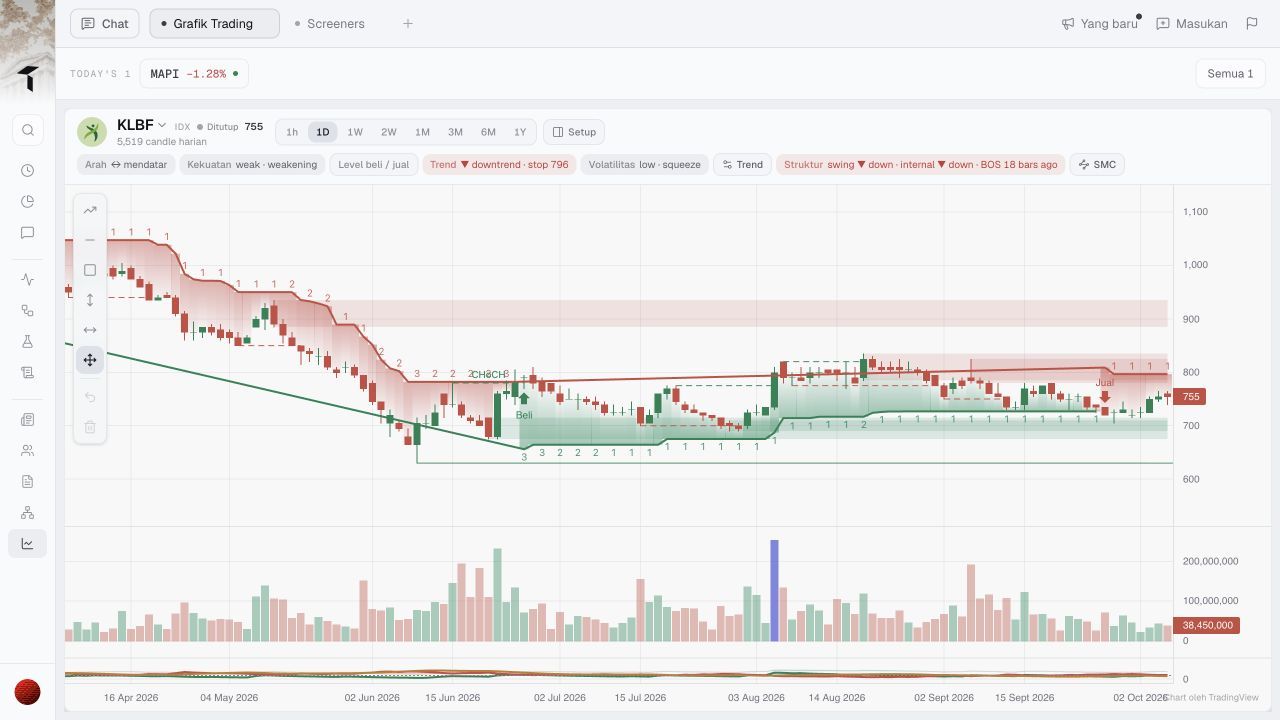Click the Arah mendatar chip

tap(126, 165)
